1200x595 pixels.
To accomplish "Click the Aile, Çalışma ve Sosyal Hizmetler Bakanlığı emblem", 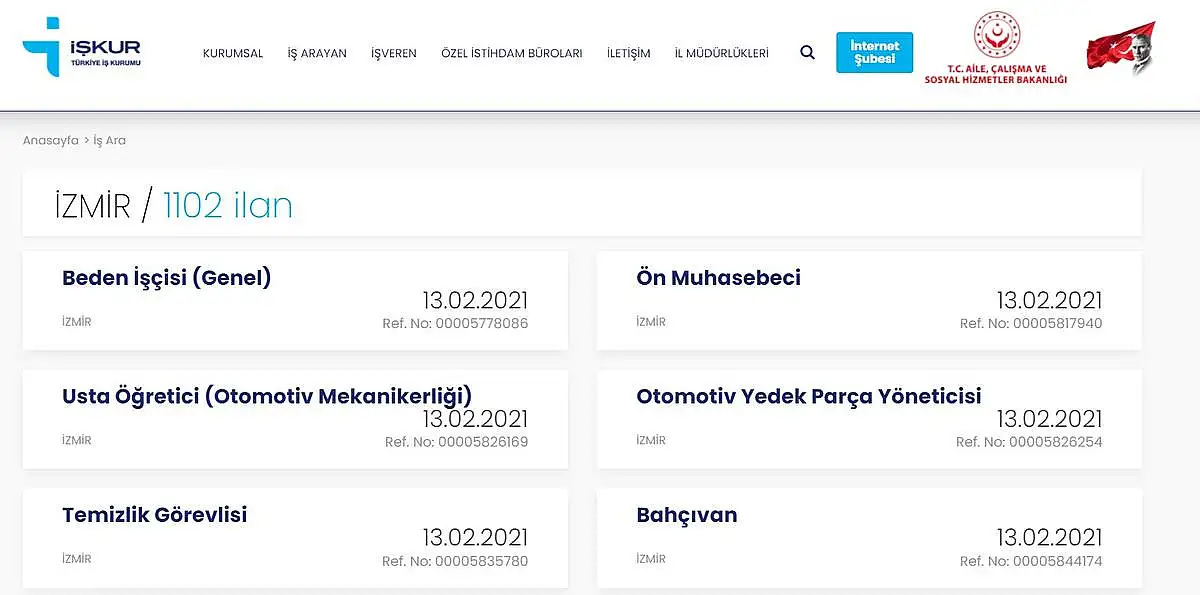I will coord(996,48).
